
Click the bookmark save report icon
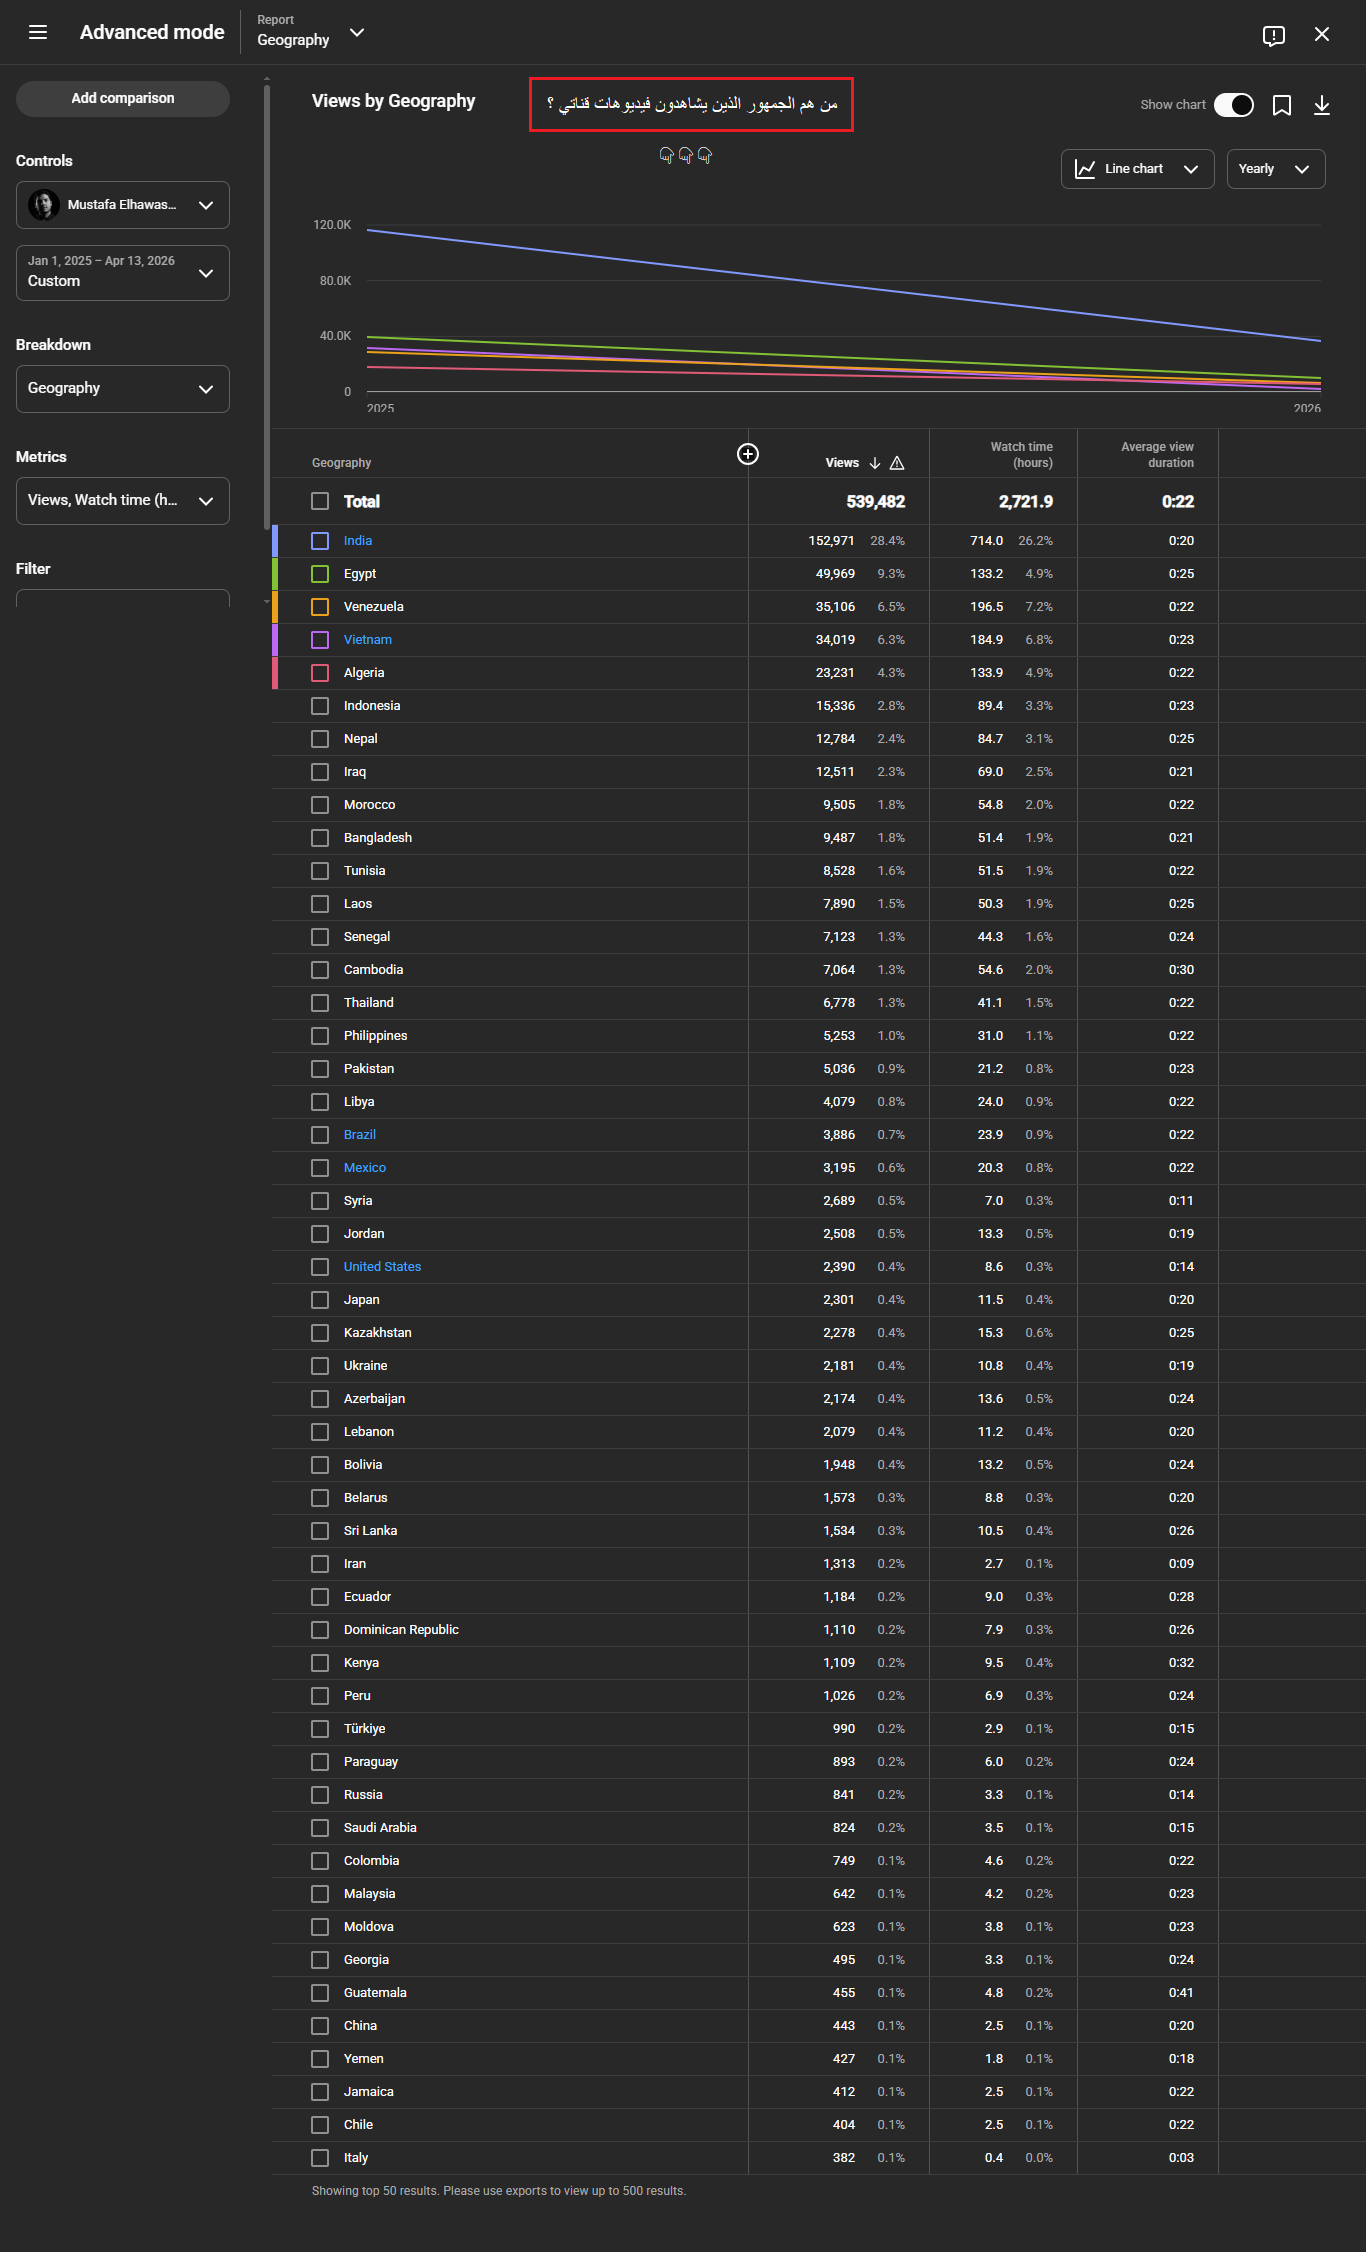1281,106
